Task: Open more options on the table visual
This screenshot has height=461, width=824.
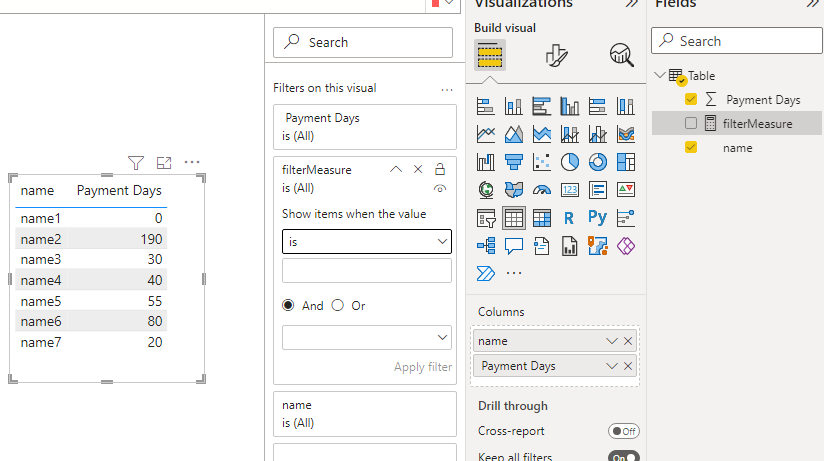Action: coord(192,162)
